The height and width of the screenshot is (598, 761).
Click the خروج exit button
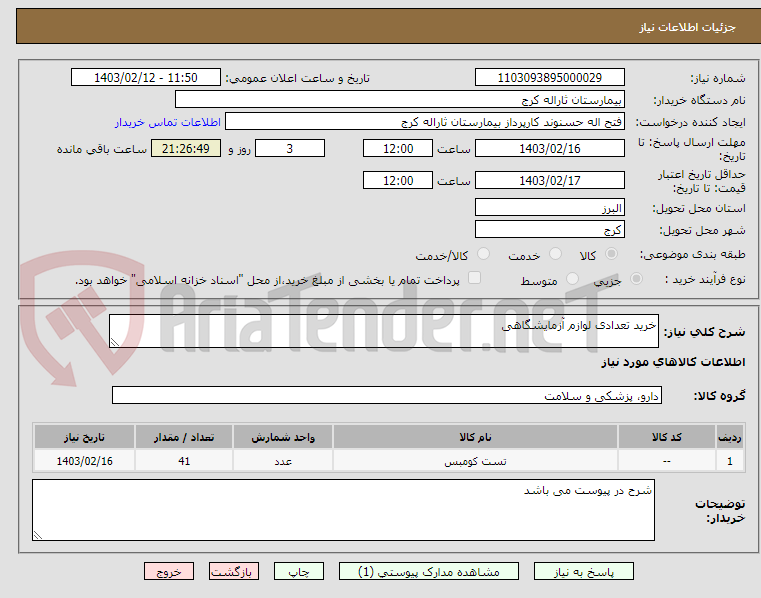click(x=168, y=571)
